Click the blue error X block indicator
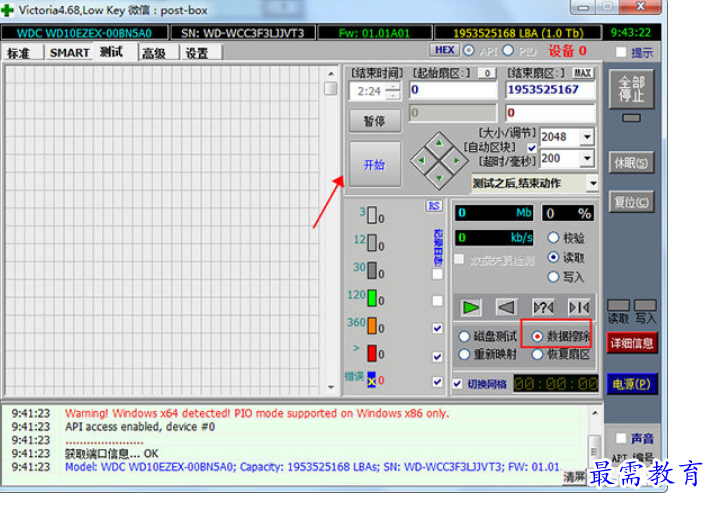 (x=372, y=380)
